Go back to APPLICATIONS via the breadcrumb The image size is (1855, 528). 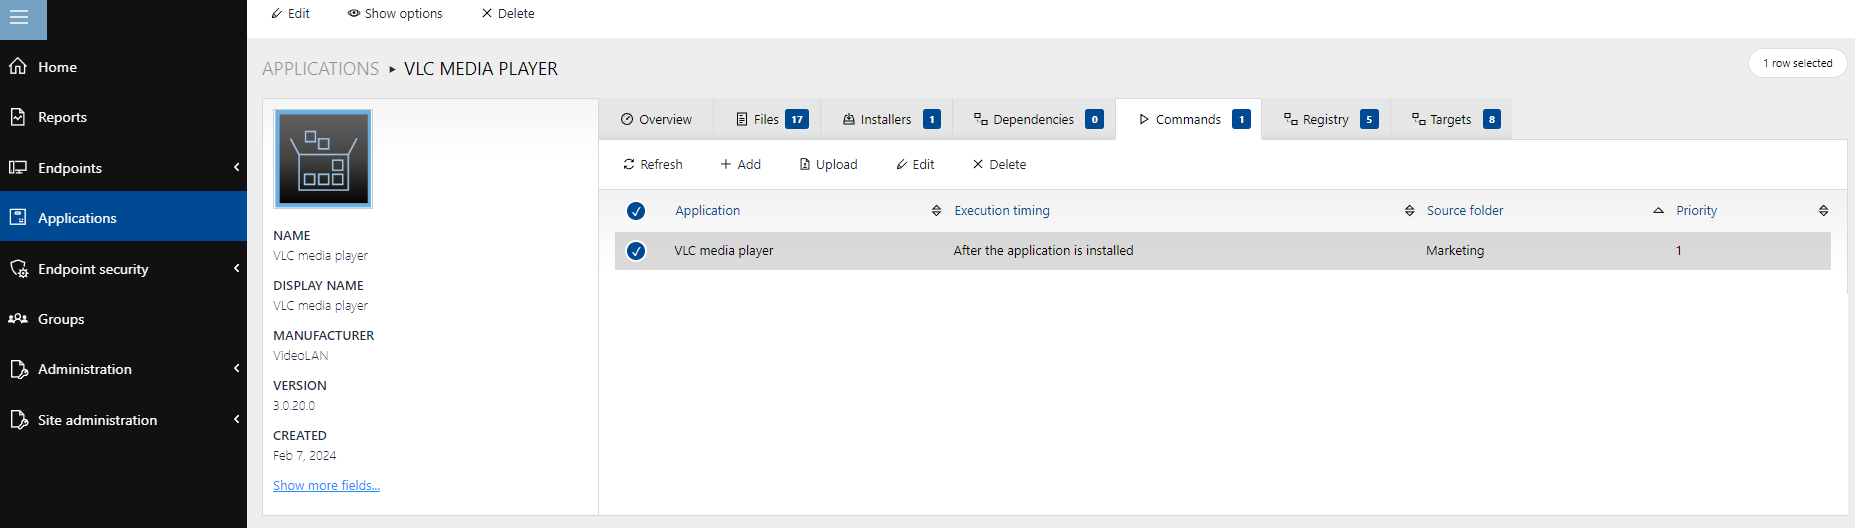point(320,69)
